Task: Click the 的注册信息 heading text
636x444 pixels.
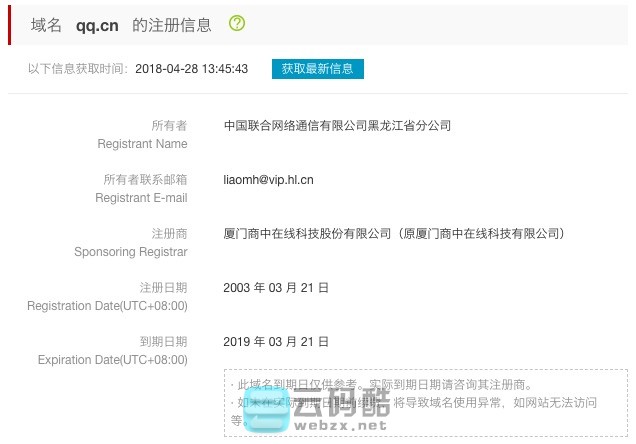Action: point(172,25)
